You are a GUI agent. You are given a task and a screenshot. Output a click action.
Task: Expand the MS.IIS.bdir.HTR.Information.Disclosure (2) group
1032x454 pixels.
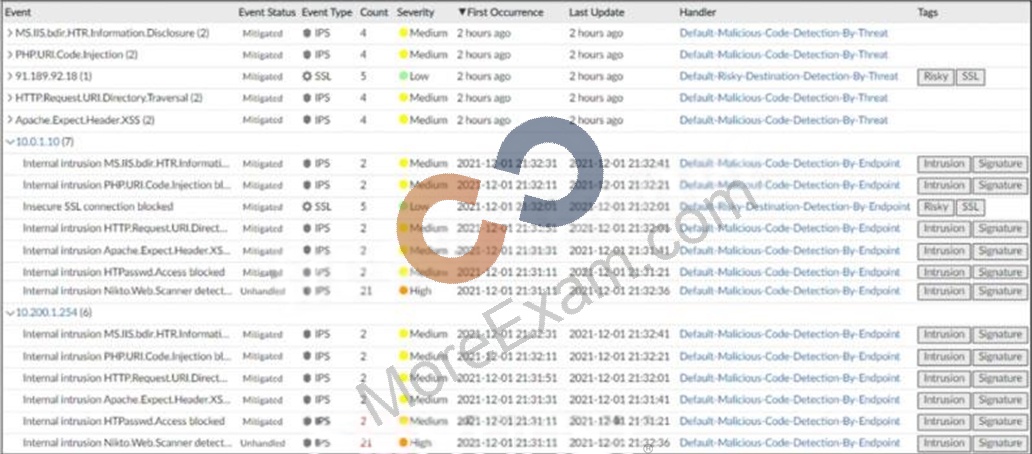click(x=9, y=33)
